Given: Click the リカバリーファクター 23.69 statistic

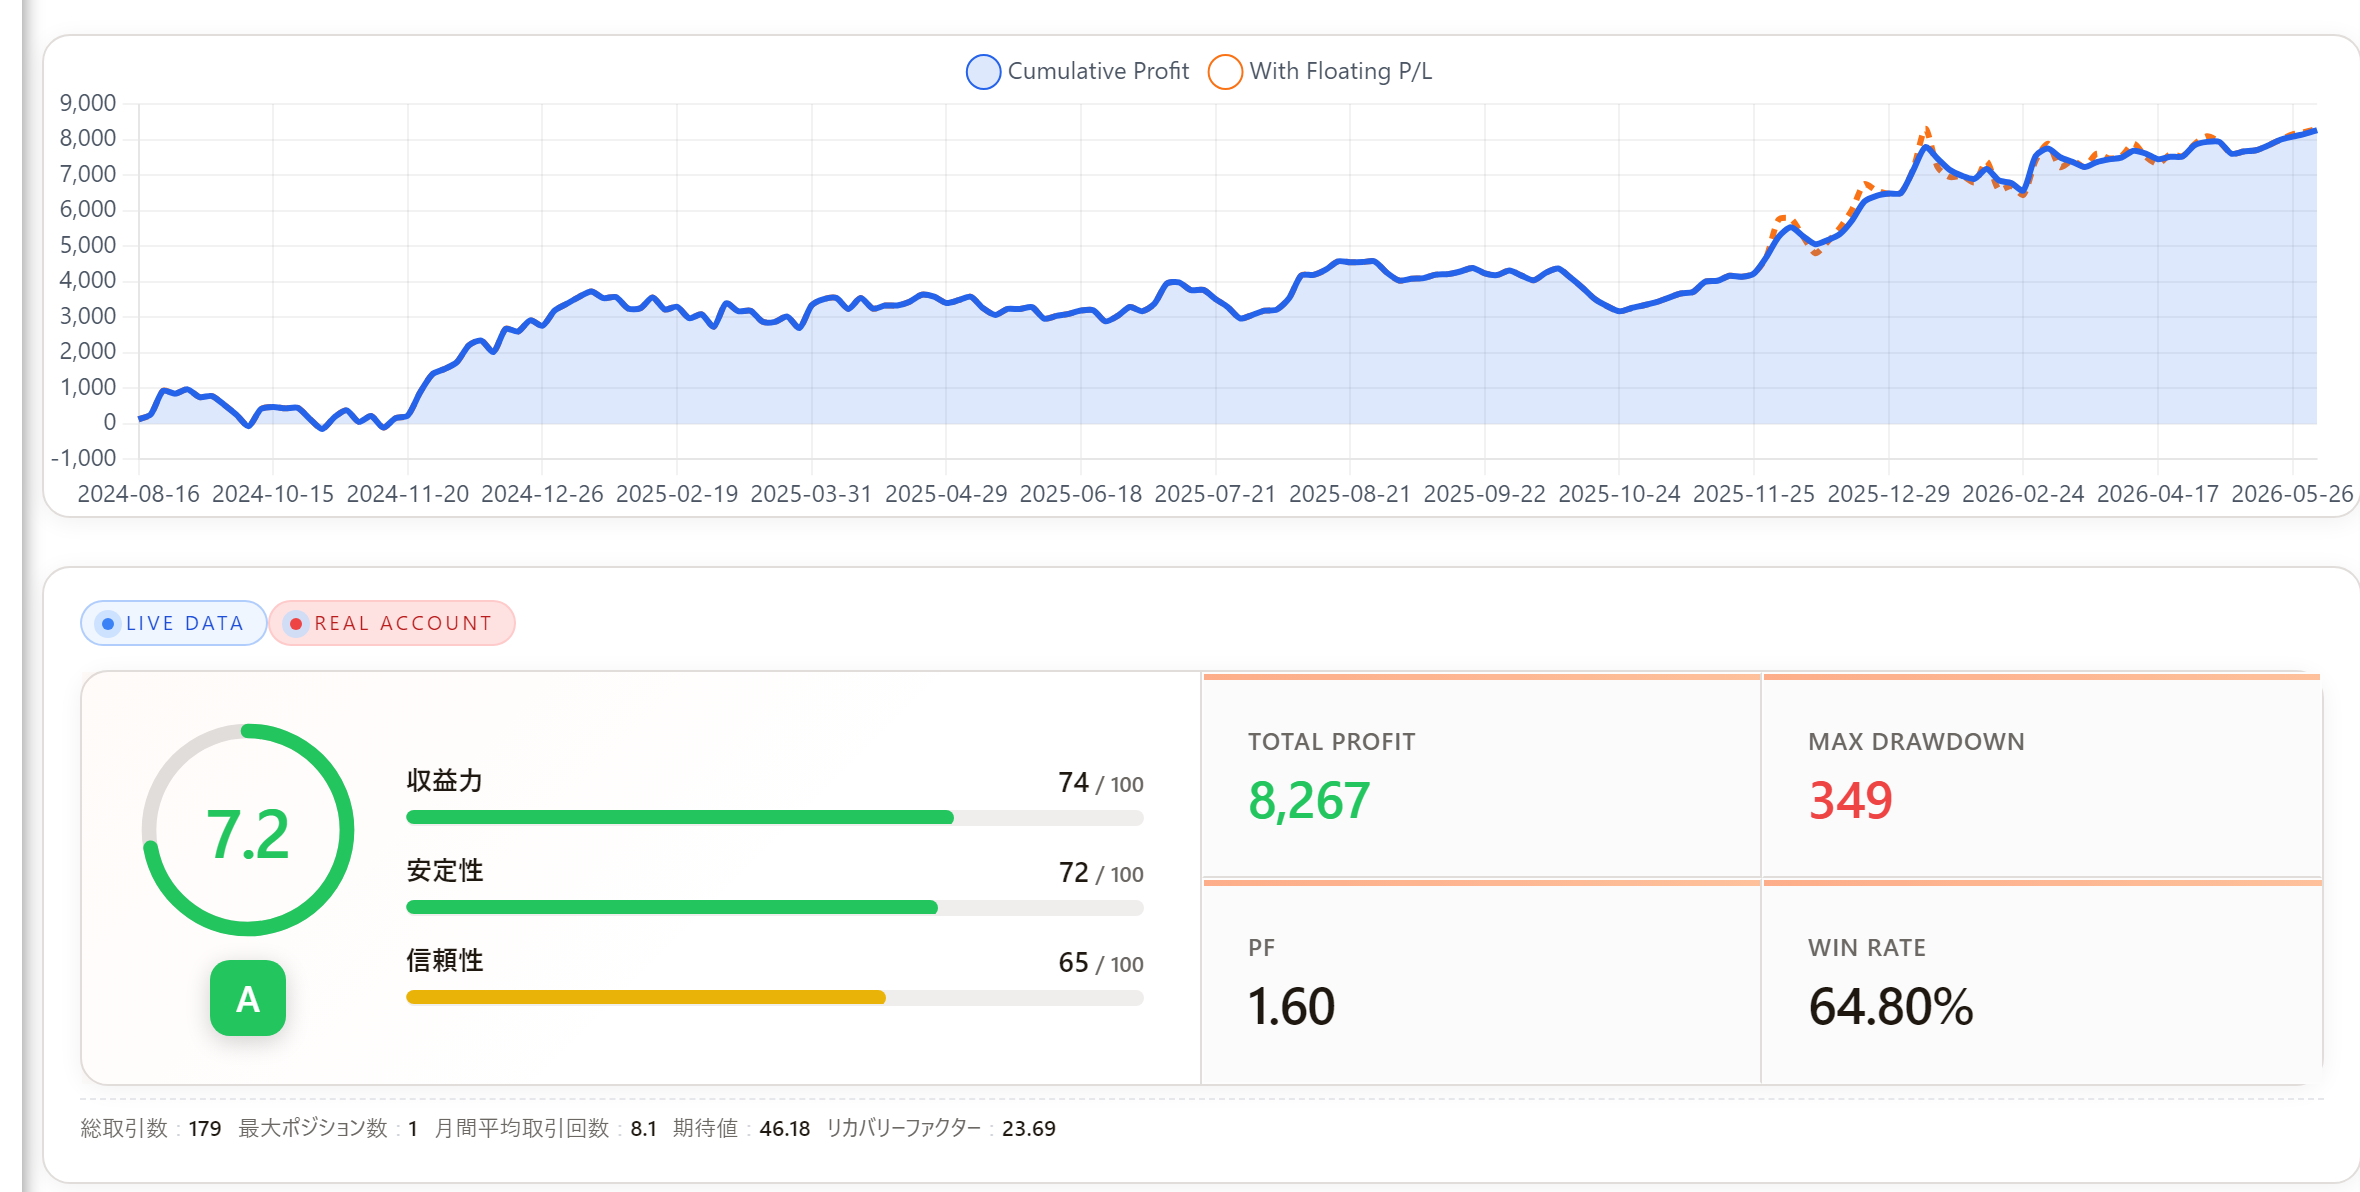Looking at the screenshot, I should pos(940,1128).
